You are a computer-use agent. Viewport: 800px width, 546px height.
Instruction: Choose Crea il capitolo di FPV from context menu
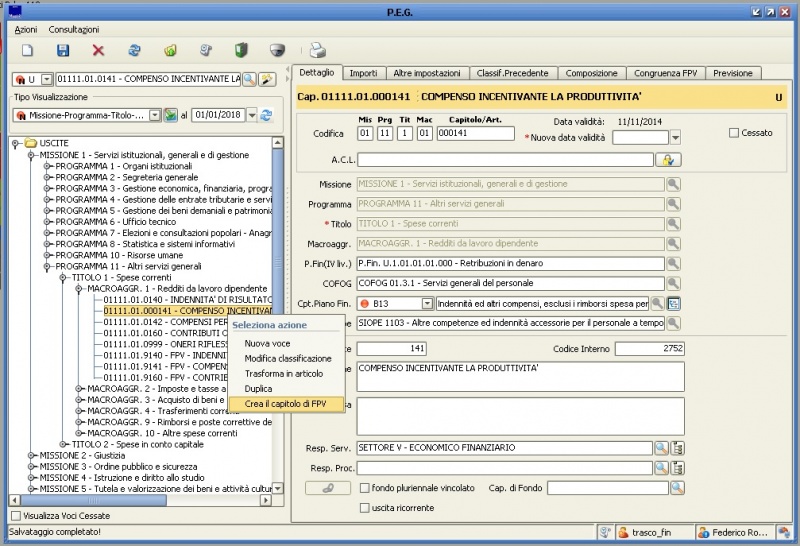pos(284,403)
